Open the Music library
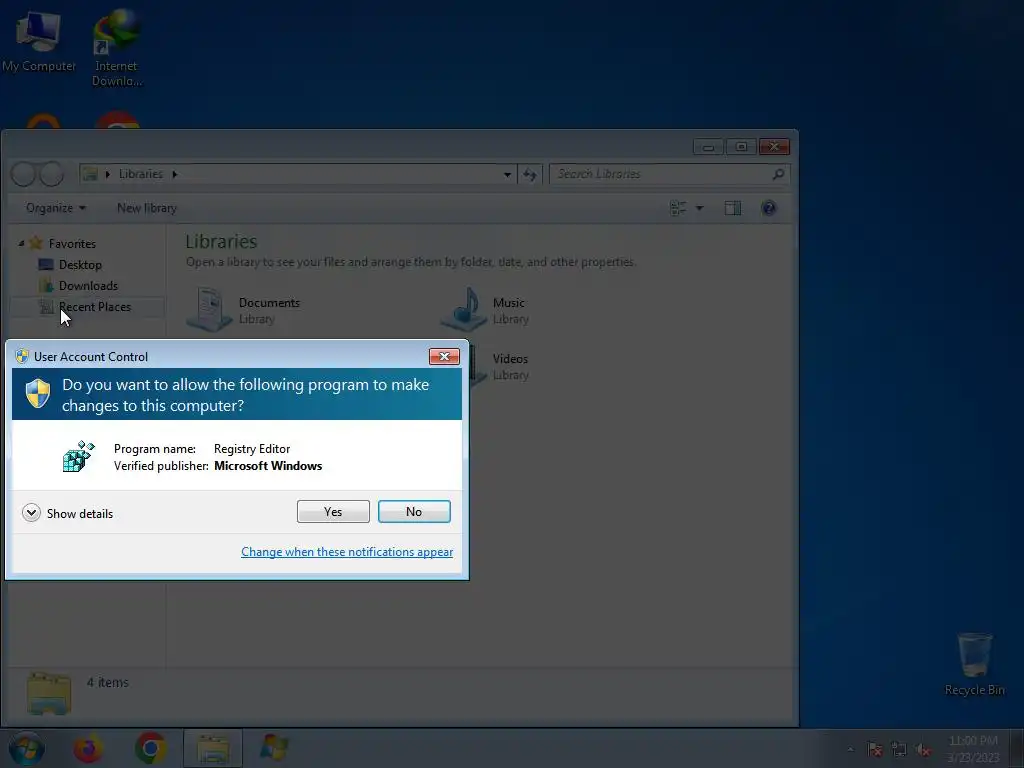This screenshot has width=1024, height=768. (484, 310)
